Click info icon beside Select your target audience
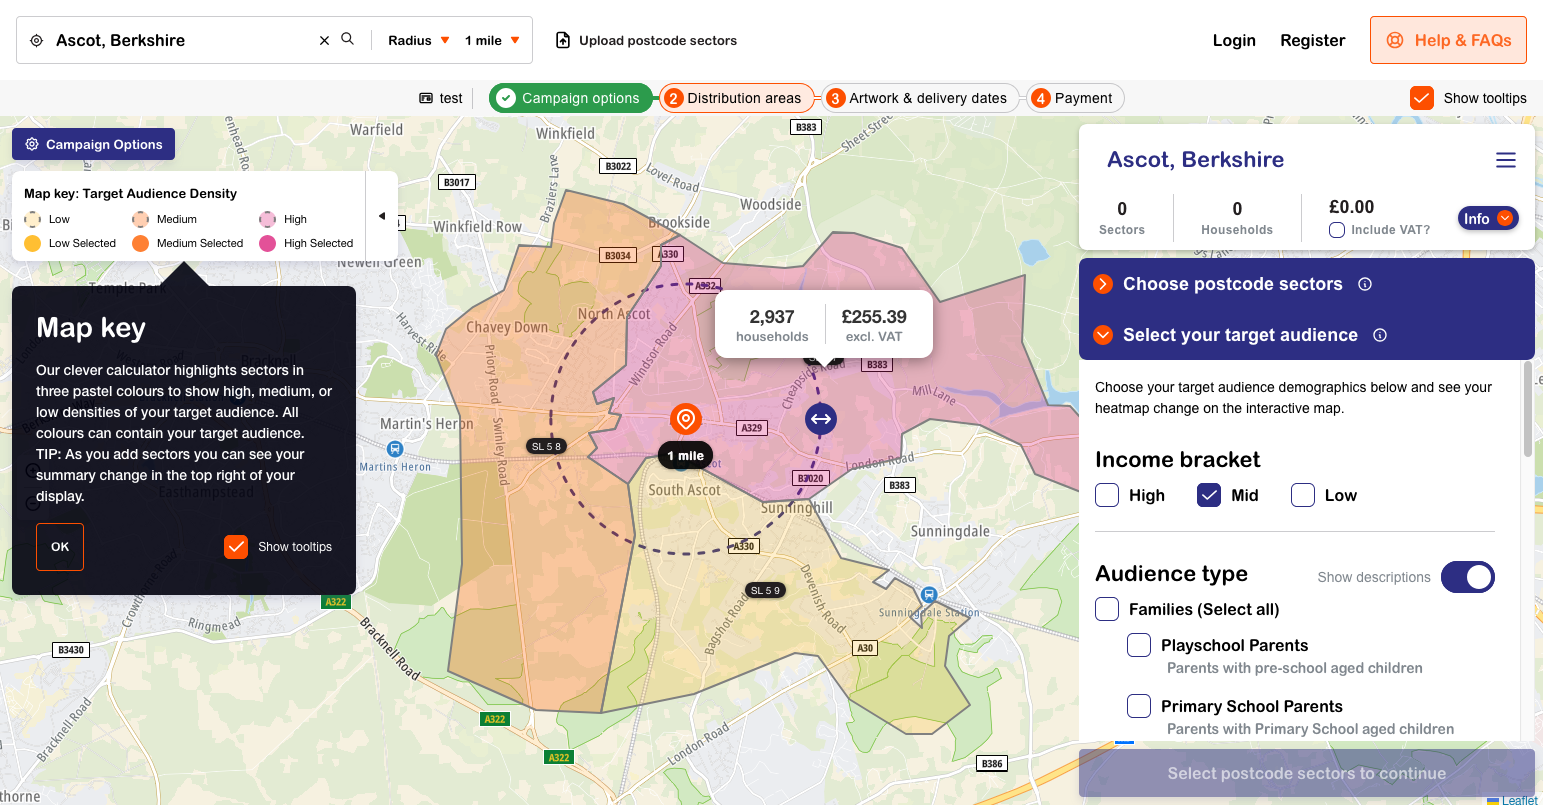This screenshot has width=1543, height=805. pyautogui.click(x=1380, y=335)
